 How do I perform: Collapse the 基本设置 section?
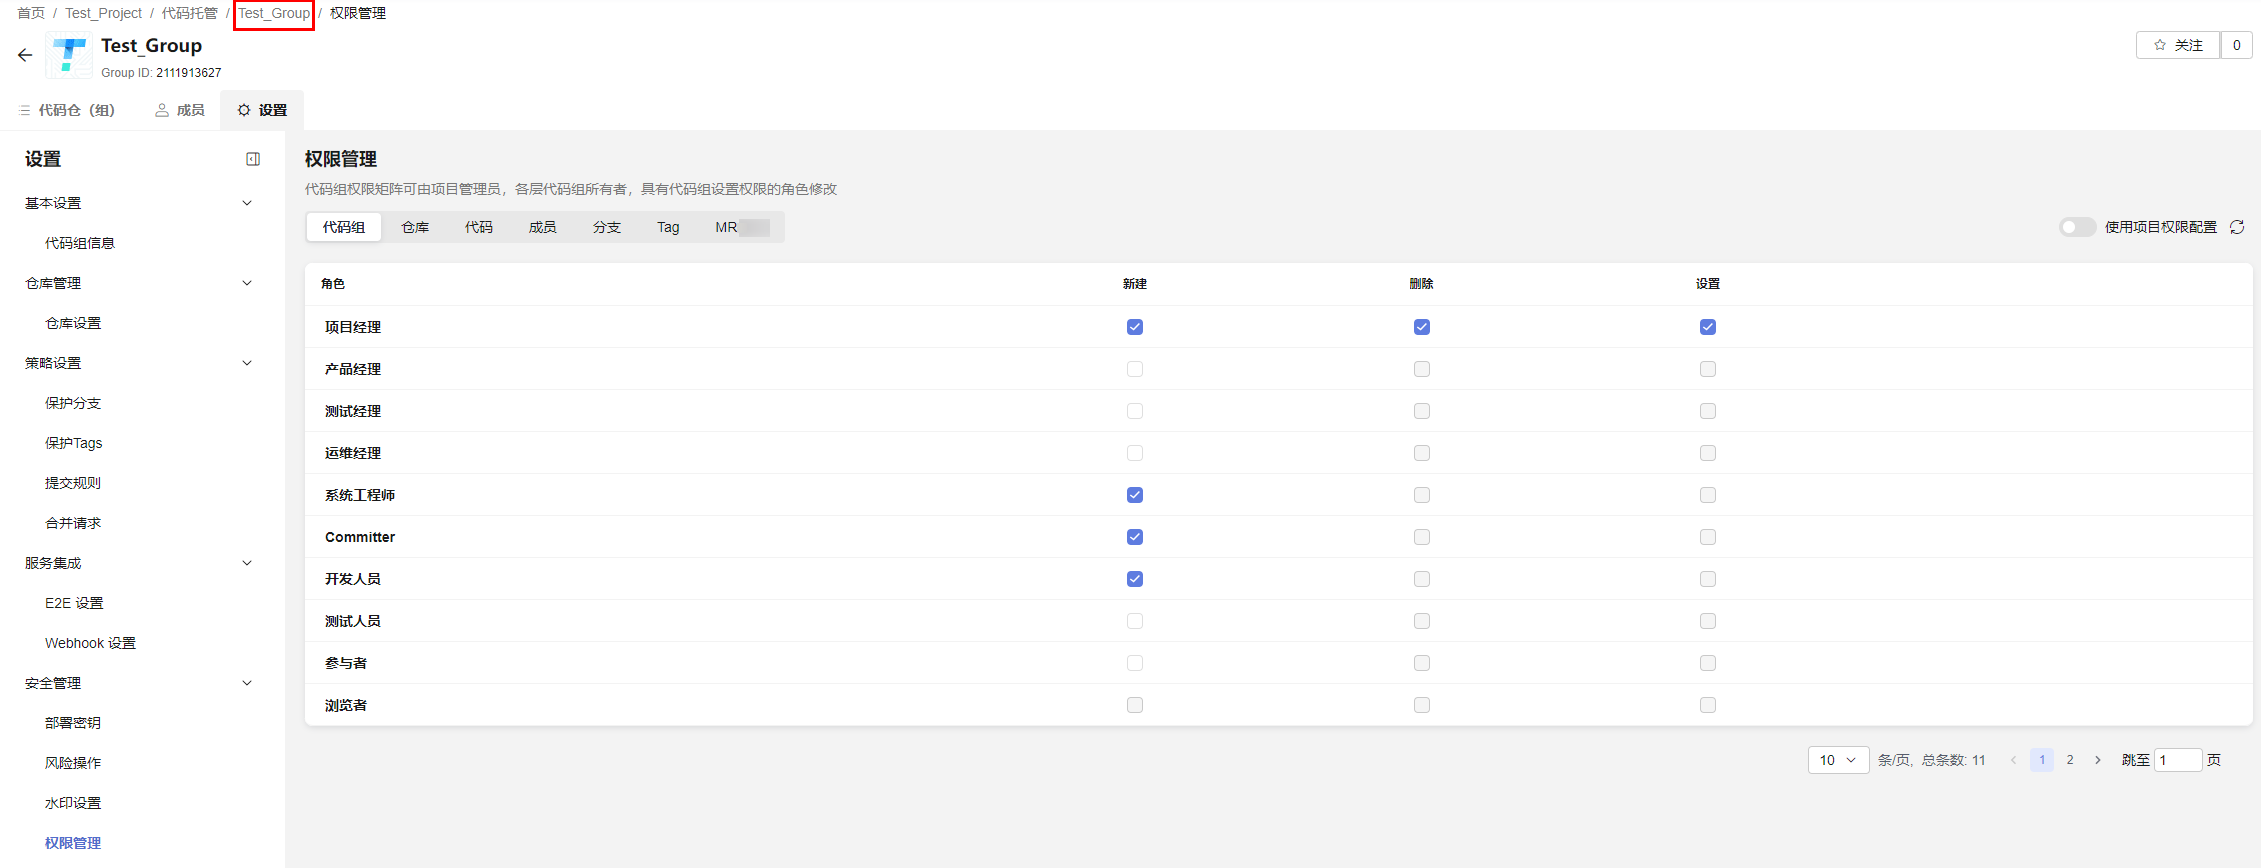pos(247,203)
